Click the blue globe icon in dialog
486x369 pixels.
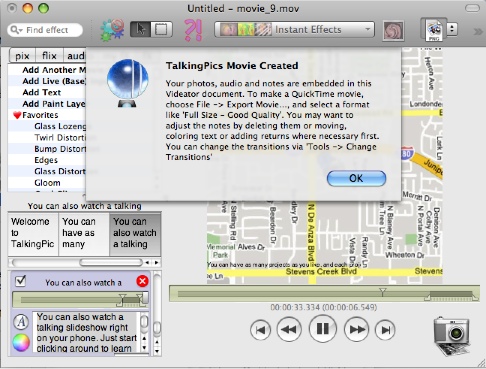127,83
